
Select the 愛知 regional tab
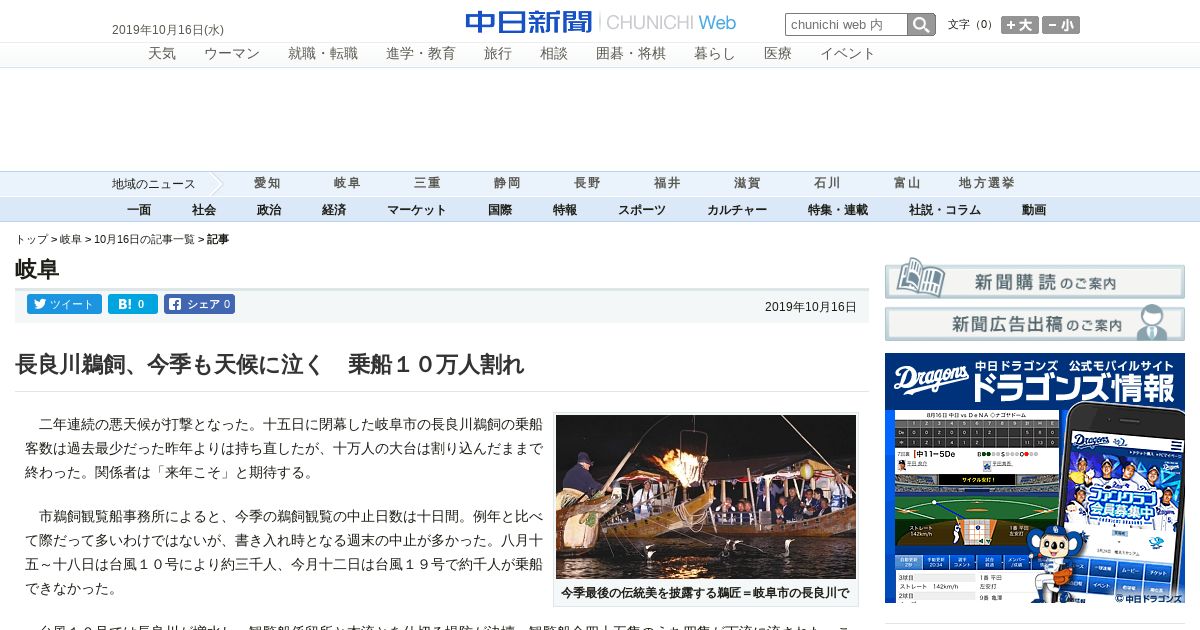click(267, 184)
